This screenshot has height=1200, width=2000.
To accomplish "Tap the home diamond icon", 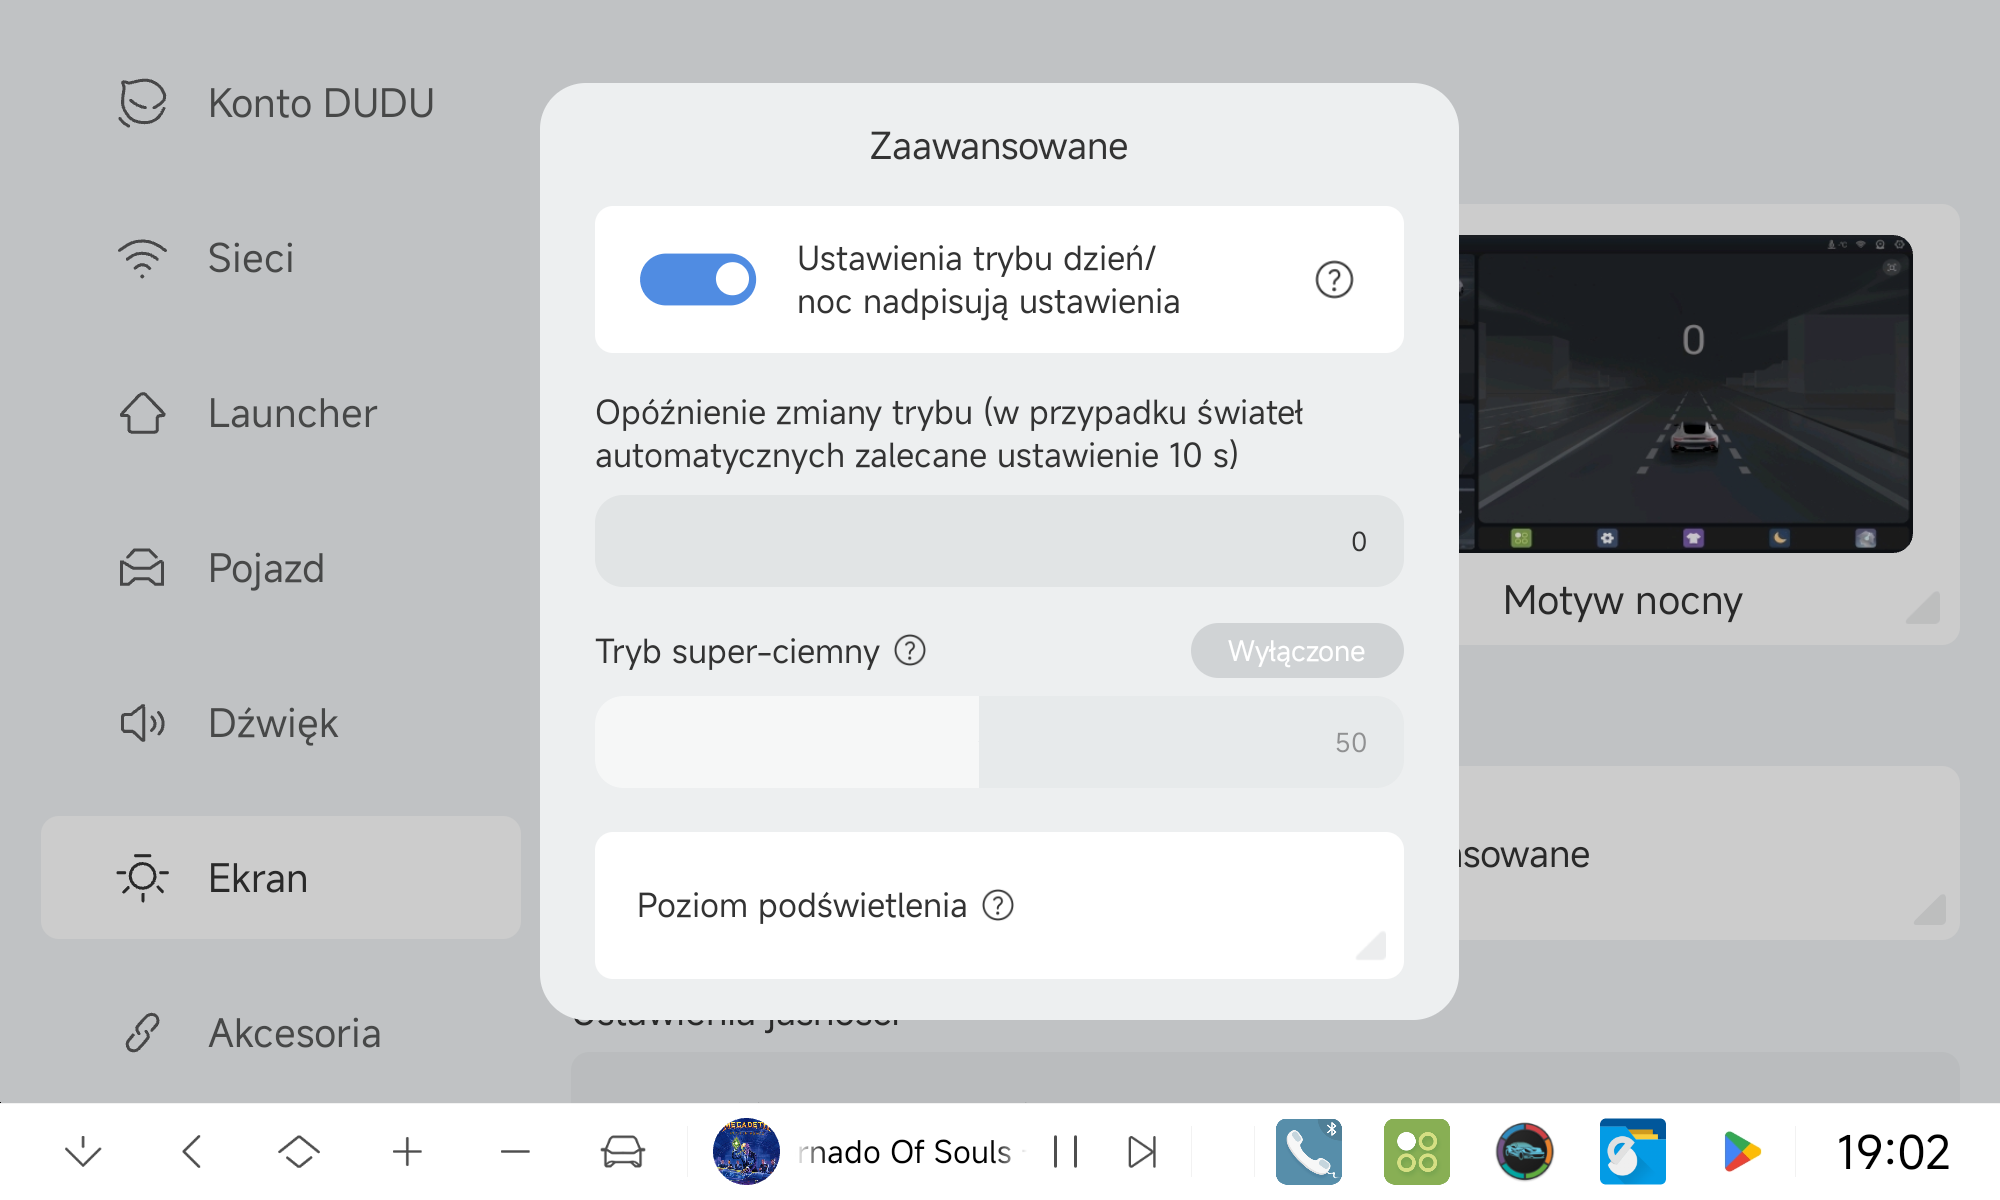I will point(298,1152).
